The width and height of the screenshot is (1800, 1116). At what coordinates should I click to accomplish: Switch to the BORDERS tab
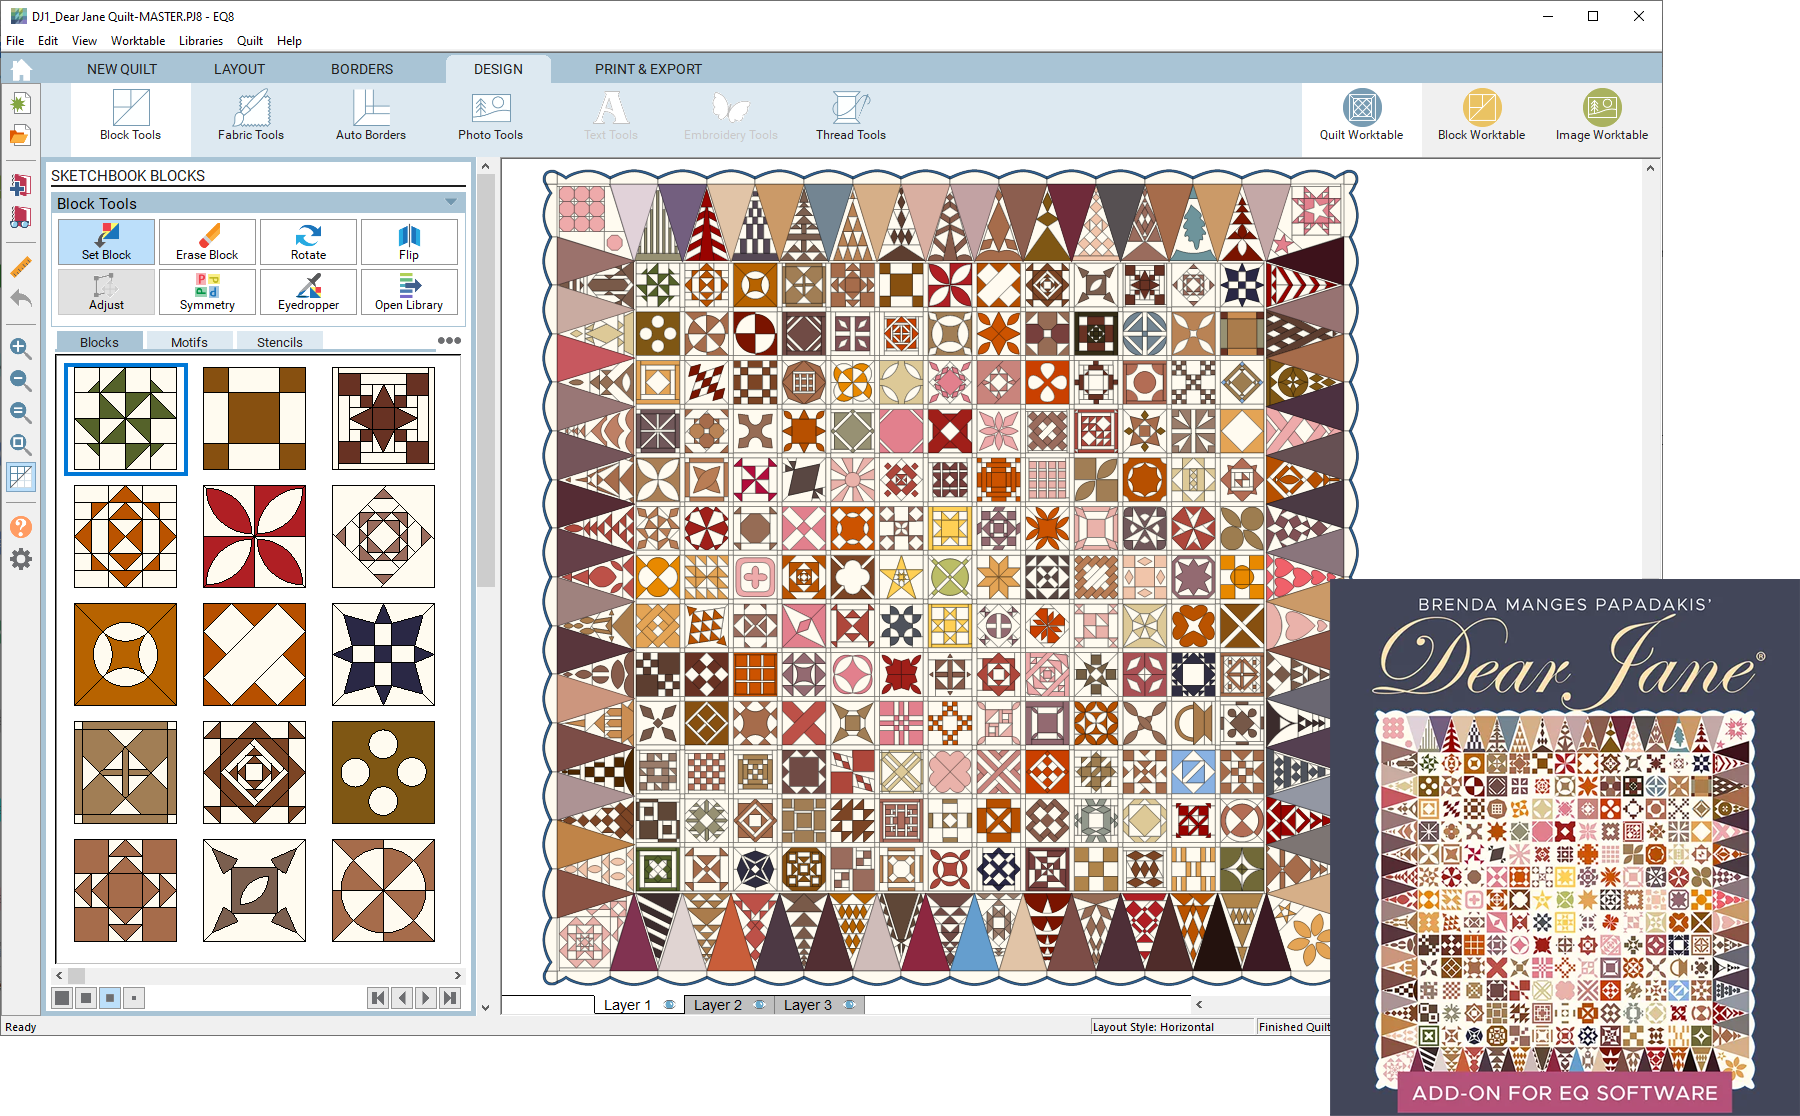(362, 69)
